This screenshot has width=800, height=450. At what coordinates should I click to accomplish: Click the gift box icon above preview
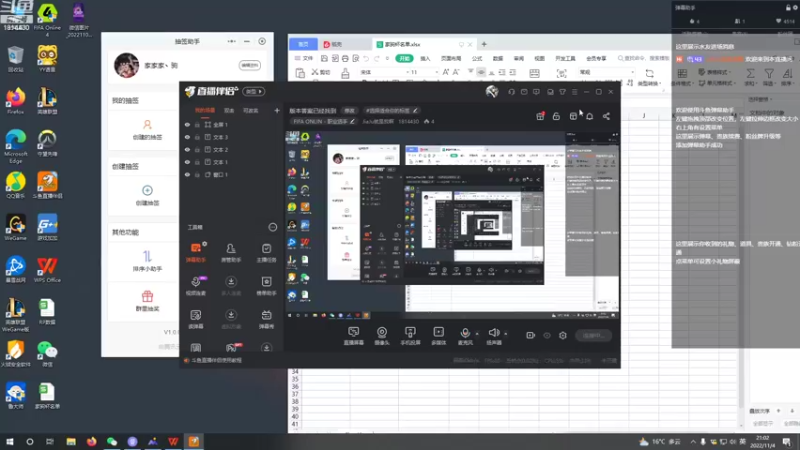coord(540,116)
